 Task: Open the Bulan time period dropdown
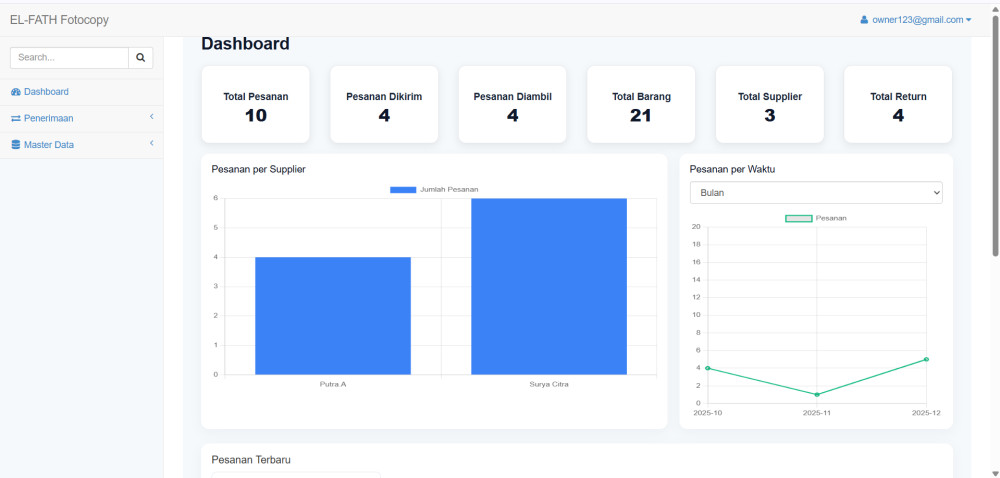click(x=816, y=193)
